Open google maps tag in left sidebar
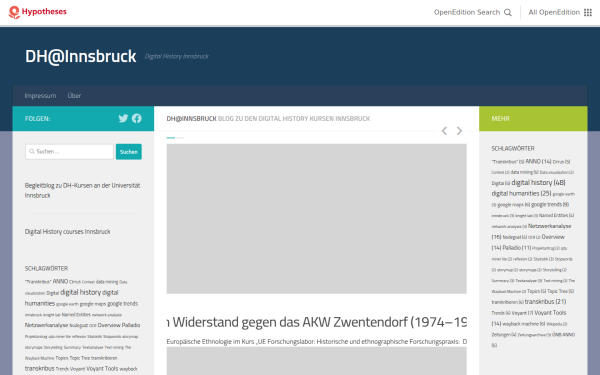 pos(93,304)
